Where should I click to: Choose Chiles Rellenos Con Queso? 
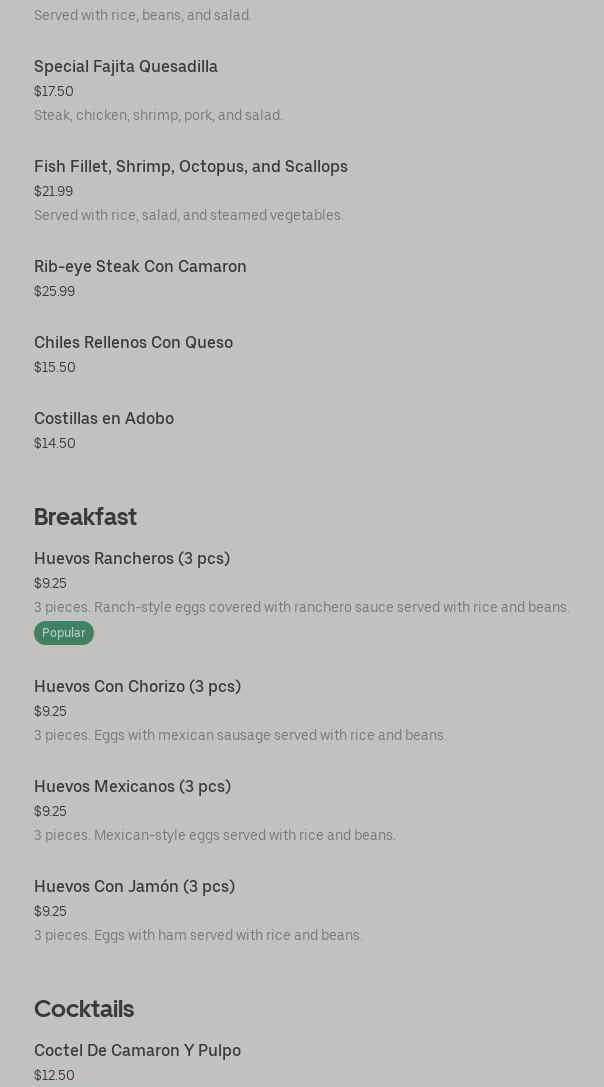[x=133, y=342]
